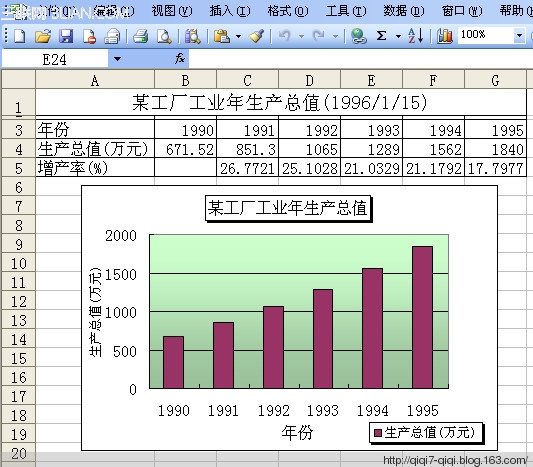Click the New workbook icon

19,36
